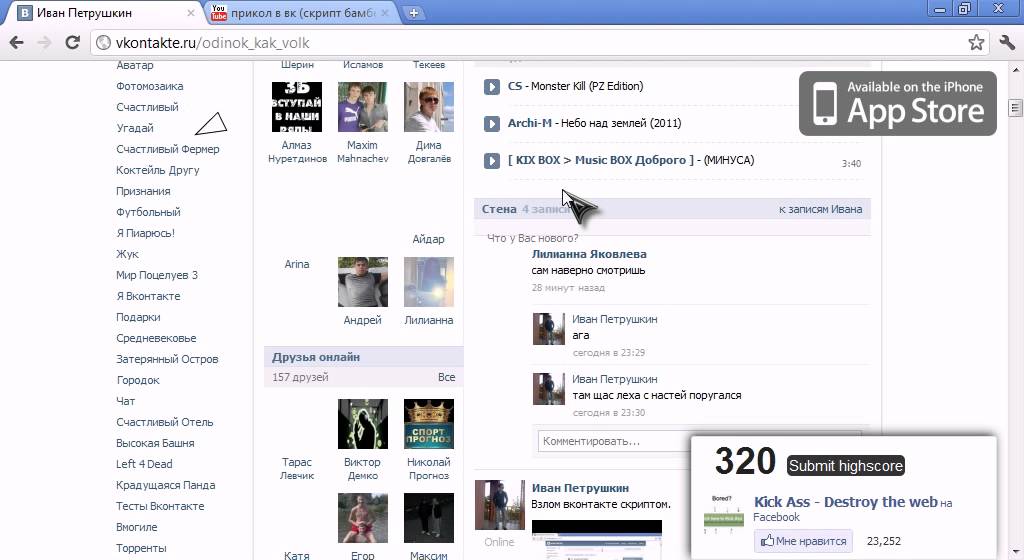Open the Счастливый Отель app link
Viewport: 1024px width, 560px height.
point(165,422)
